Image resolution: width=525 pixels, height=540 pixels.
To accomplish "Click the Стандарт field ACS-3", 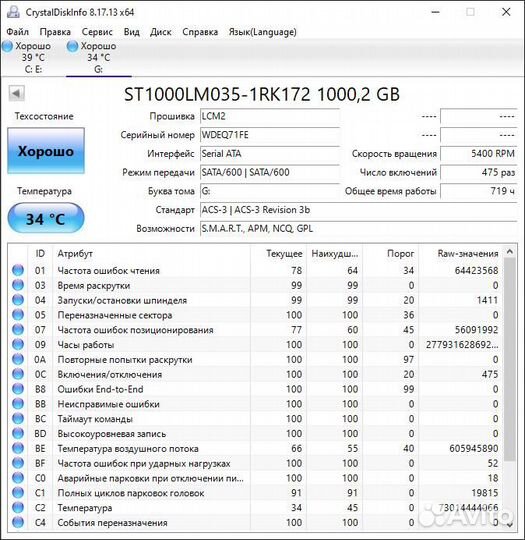I will click(x=358, y=210).
